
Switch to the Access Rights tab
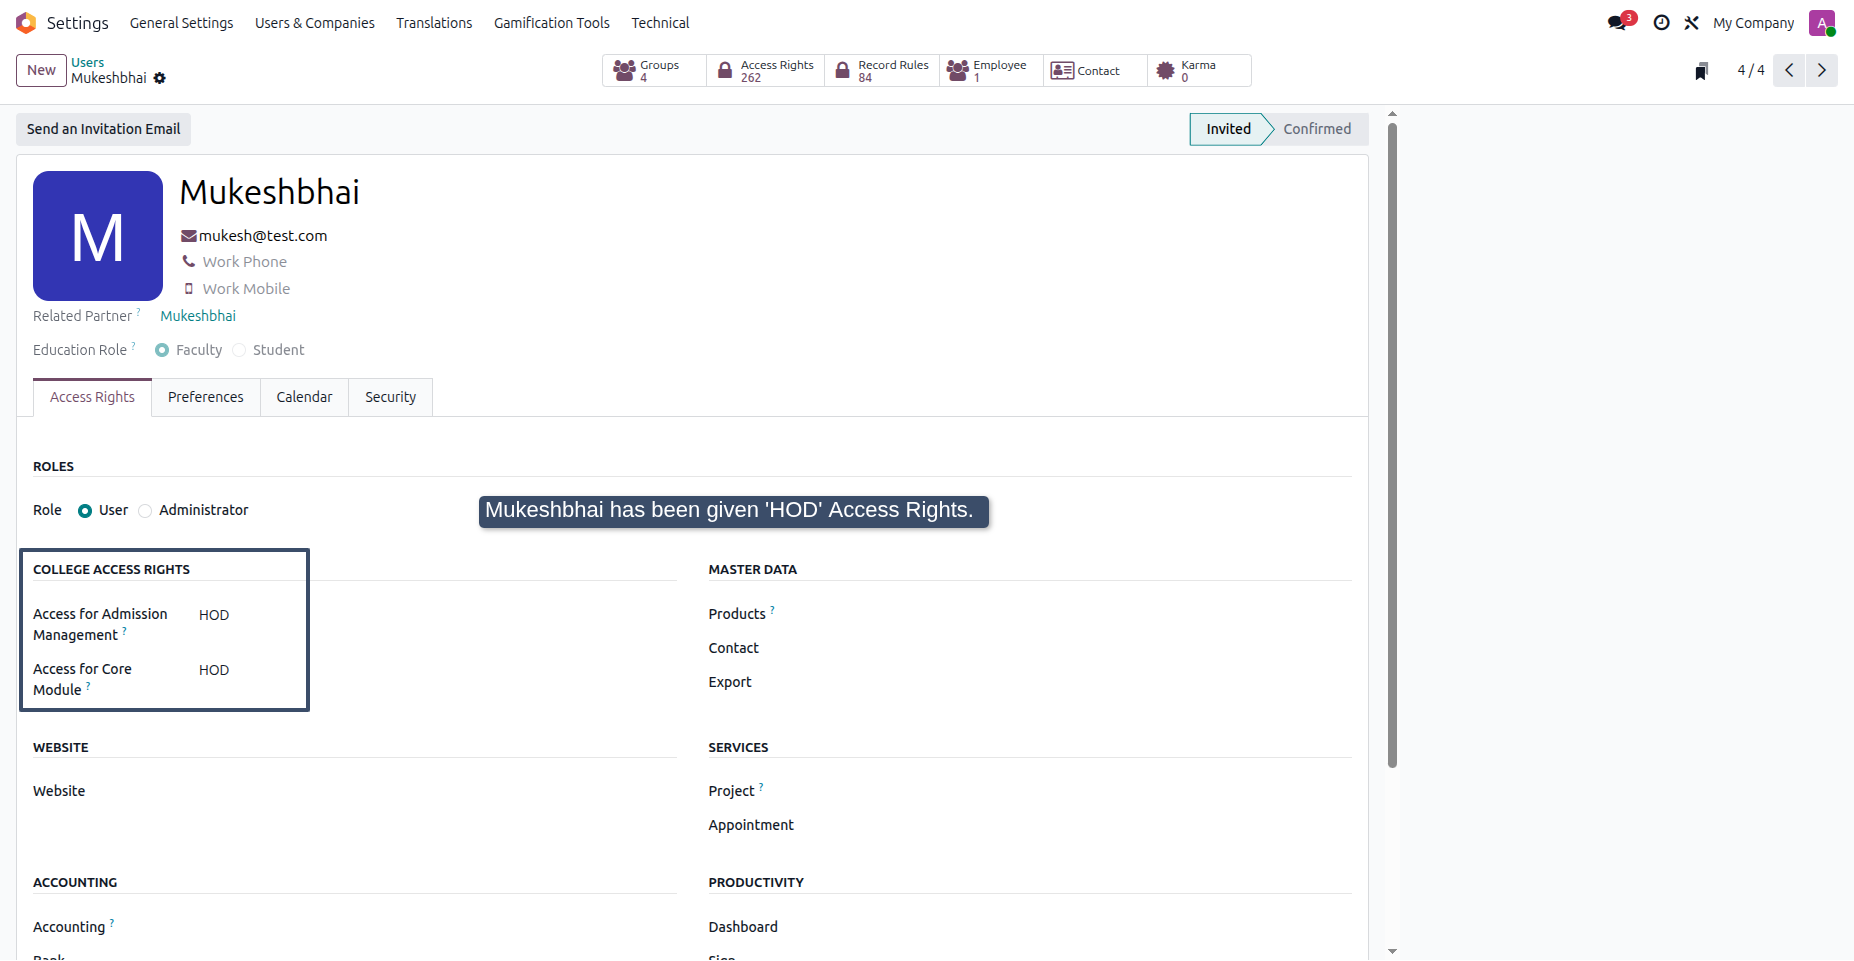point(92,397)
